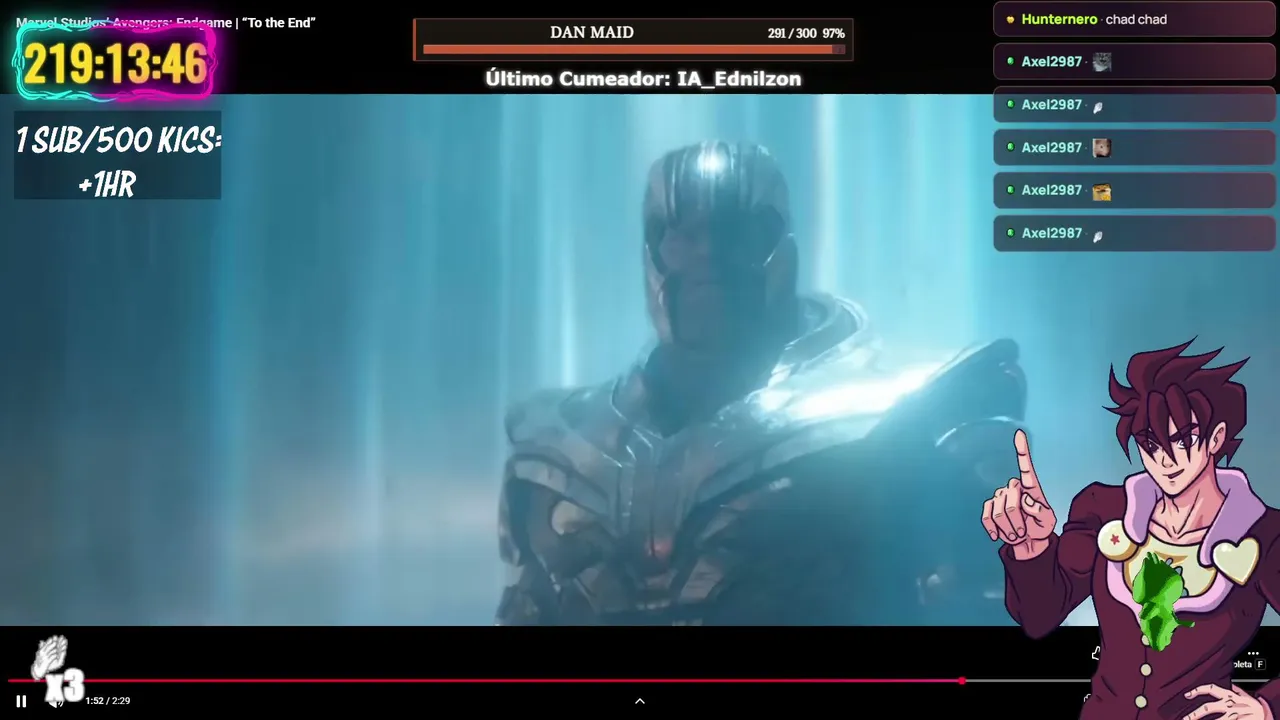Image resolution: width=1280 pixels, height=720 pixels.
Task: Click the "291 / 300 97%" goal counter
Action: click(x=806, y=33)
